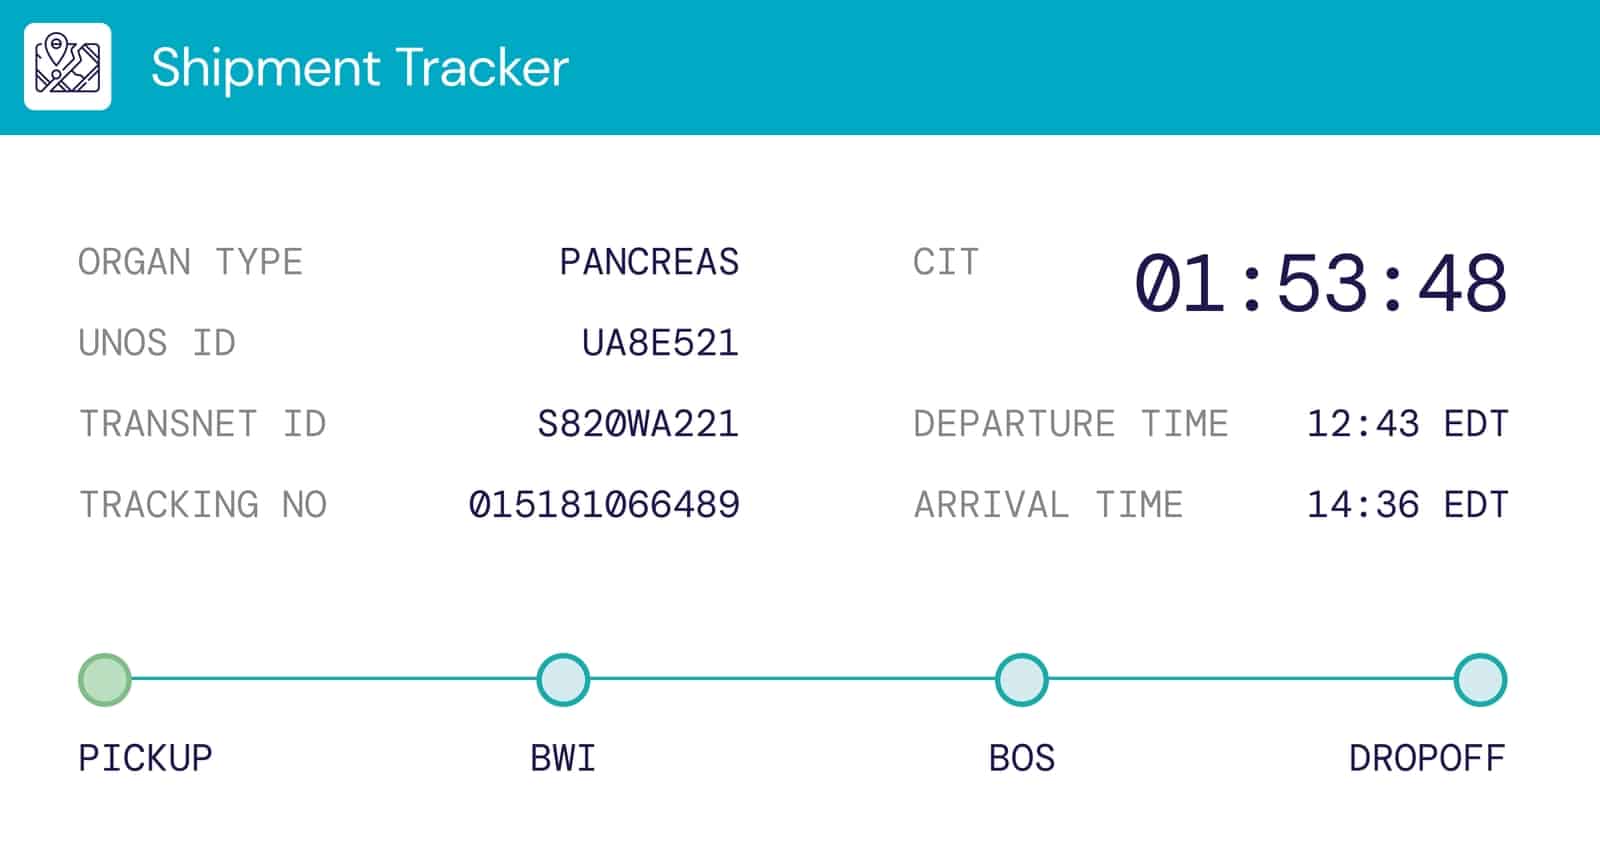Click the DROPOFF label text
This screenshot has width=1600, height=861.
click(x=1426, y=758)
